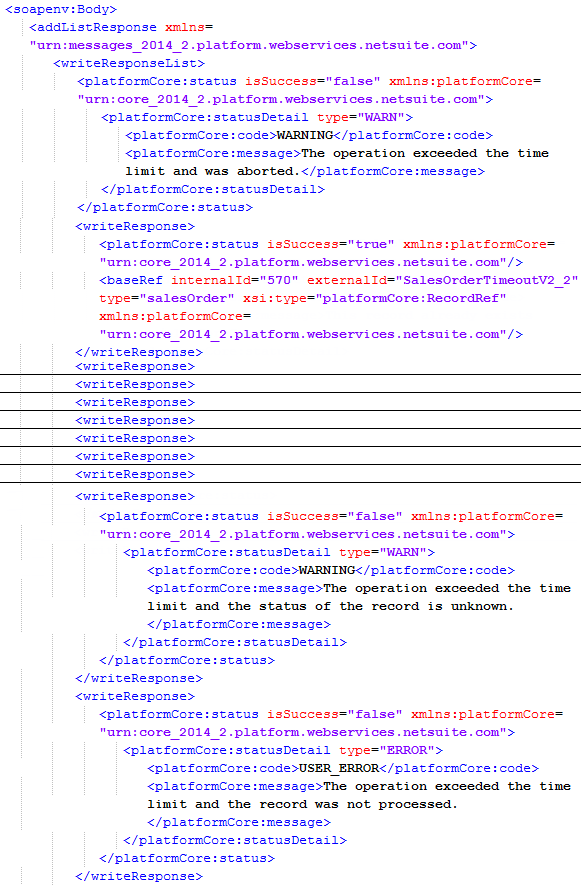
Task: Click the writeResponseList opening tag
Action: [x=129, y=63]
